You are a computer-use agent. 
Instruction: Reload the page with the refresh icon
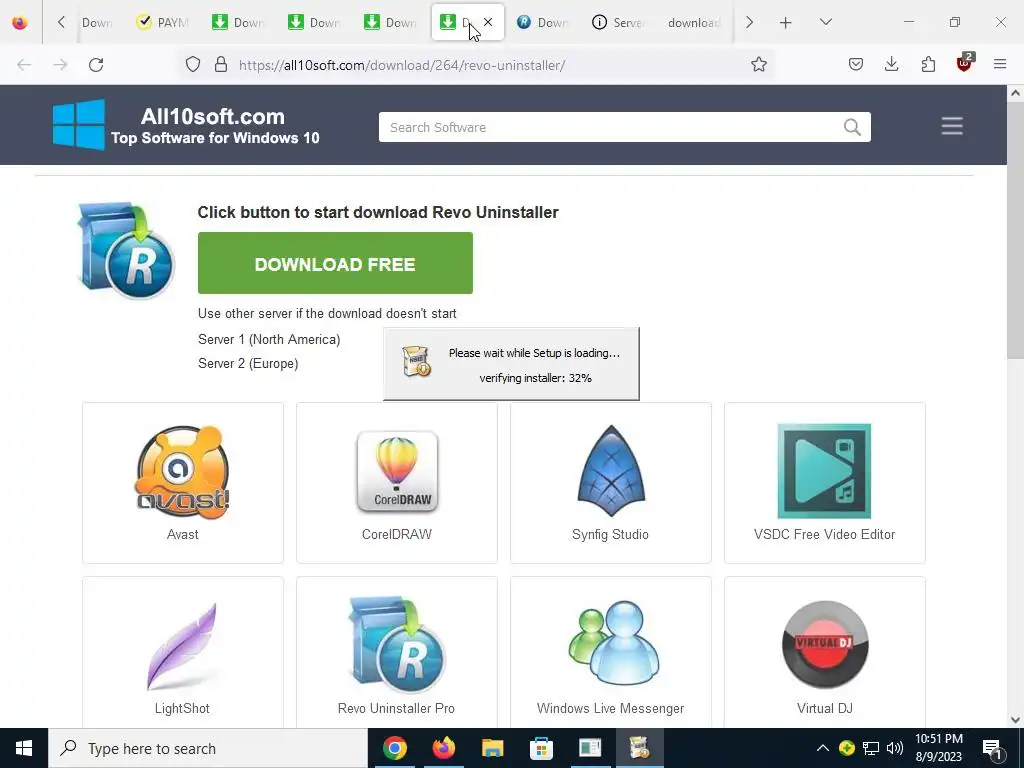(x=96, y=65)
